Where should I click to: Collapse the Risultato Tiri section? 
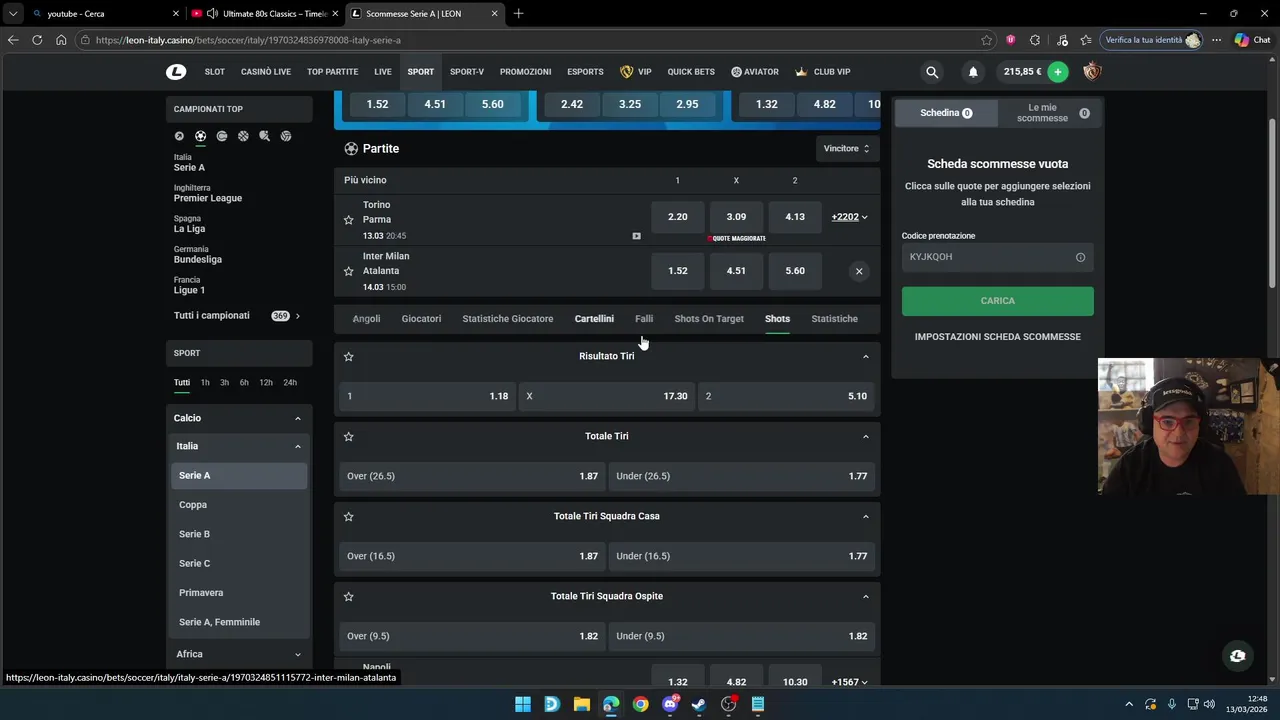pos(866,356)
